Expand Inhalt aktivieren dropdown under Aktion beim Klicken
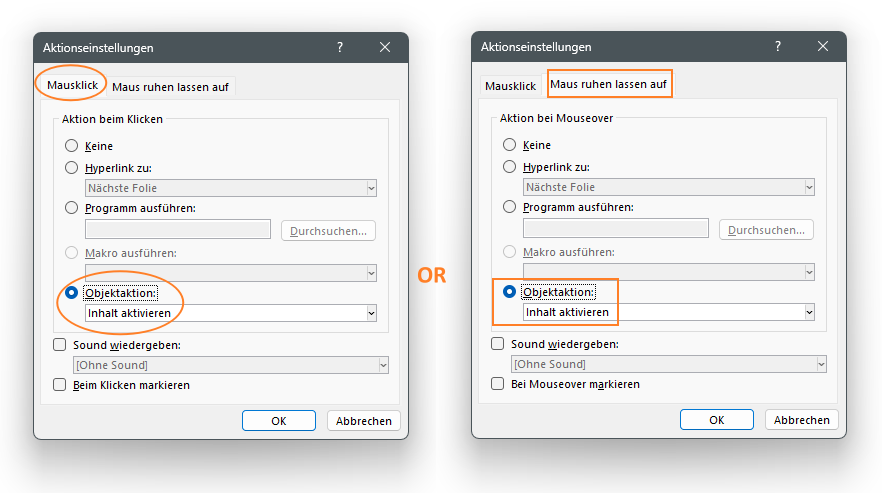Screen dimensions: 882x493 [371, 313]
